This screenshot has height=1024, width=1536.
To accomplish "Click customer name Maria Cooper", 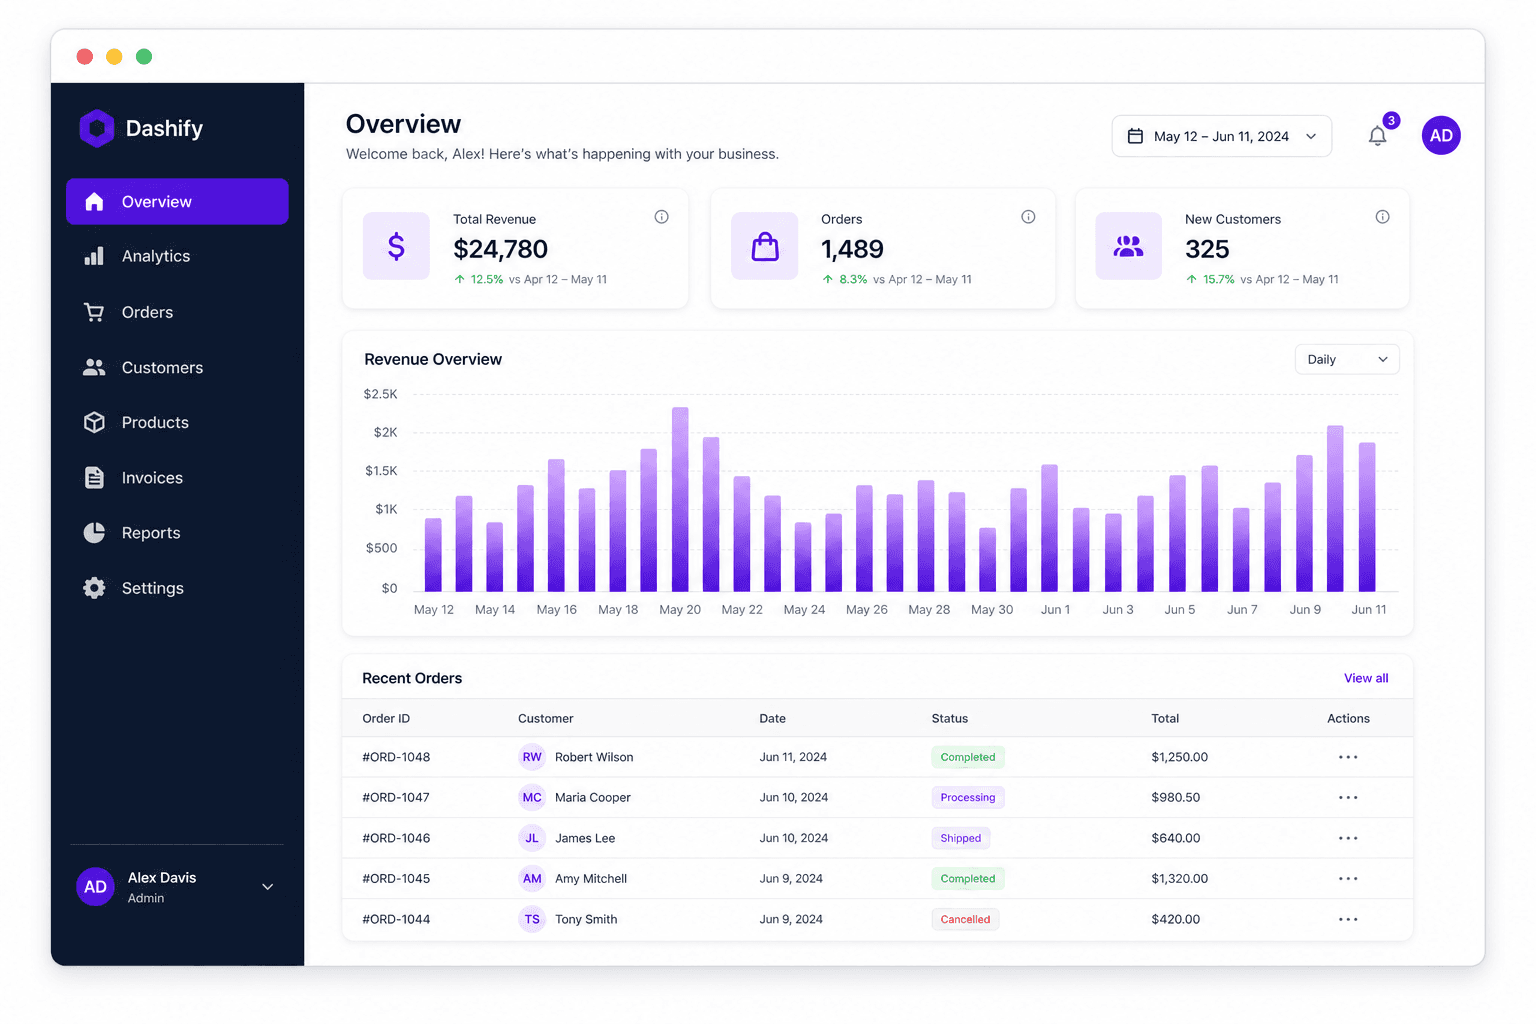I will (593, 798).
